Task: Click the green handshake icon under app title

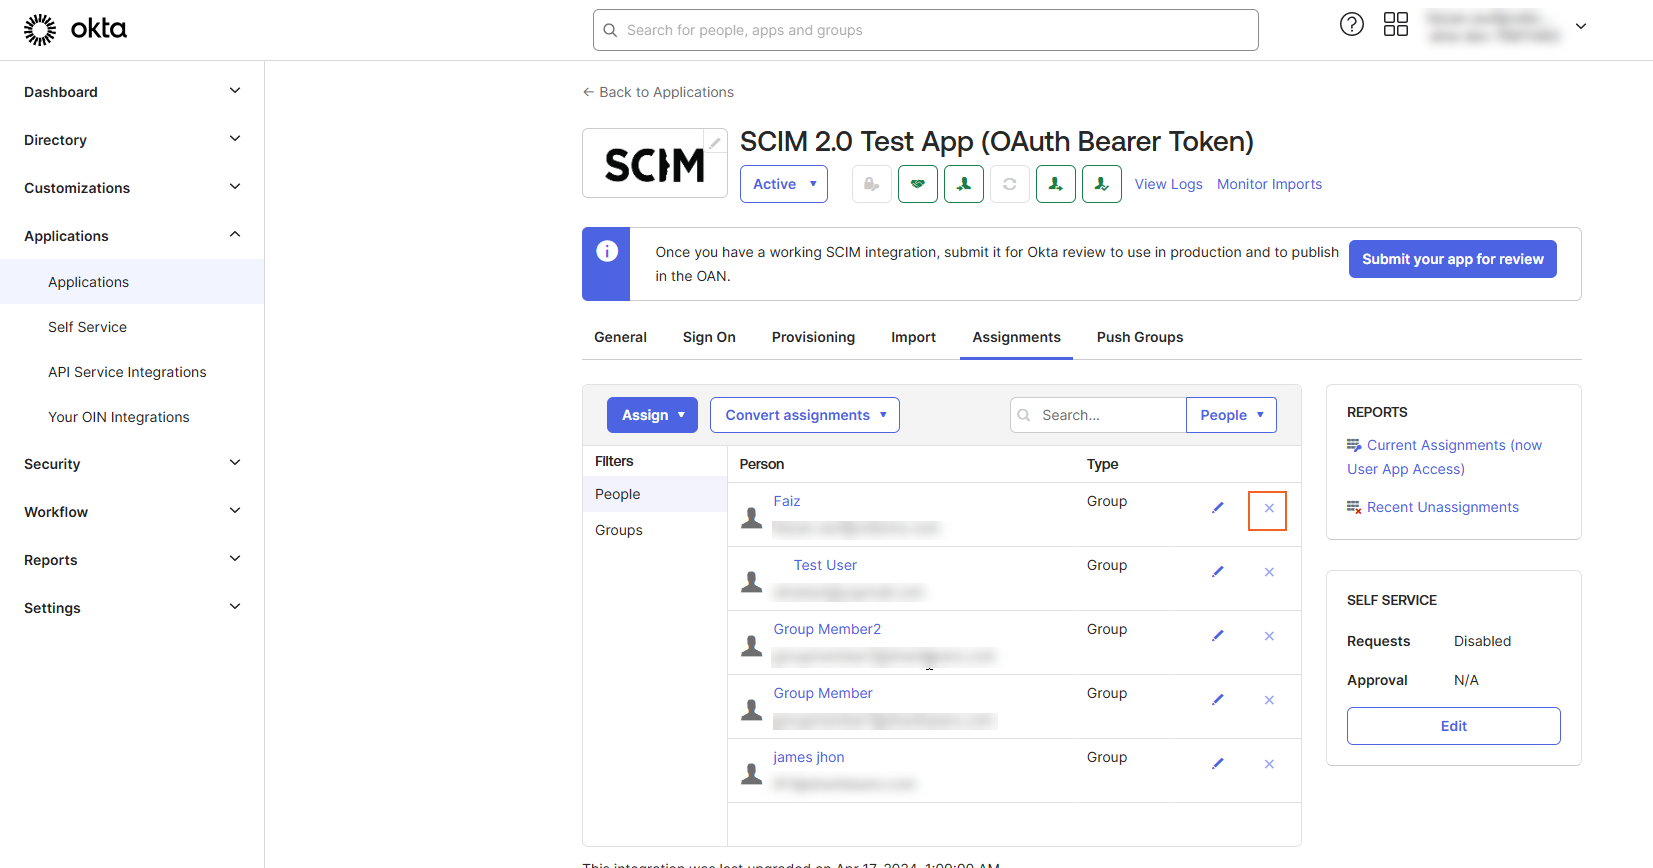Action: 917,184
